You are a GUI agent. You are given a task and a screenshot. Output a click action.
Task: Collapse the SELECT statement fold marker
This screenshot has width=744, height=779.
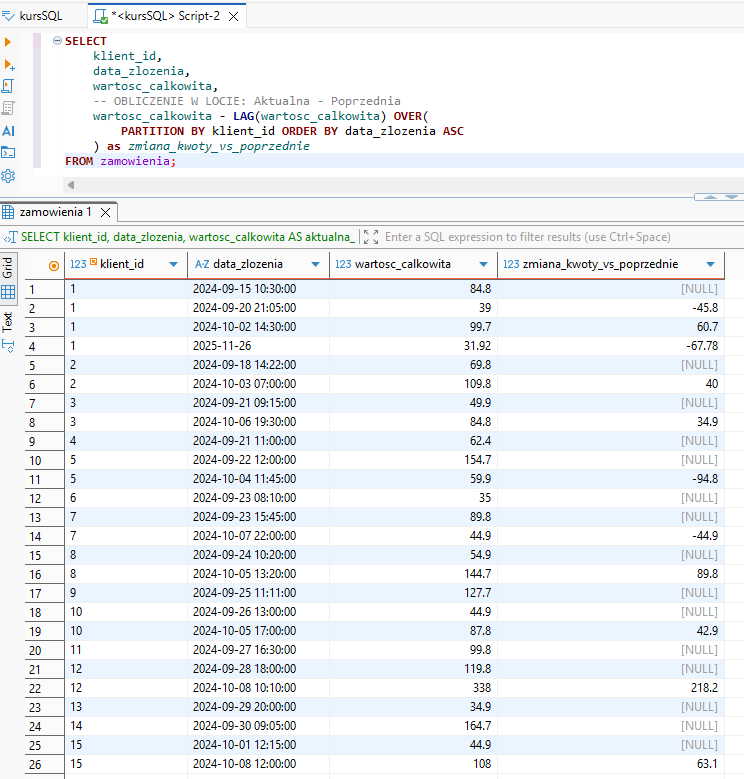tap(57, 41)
